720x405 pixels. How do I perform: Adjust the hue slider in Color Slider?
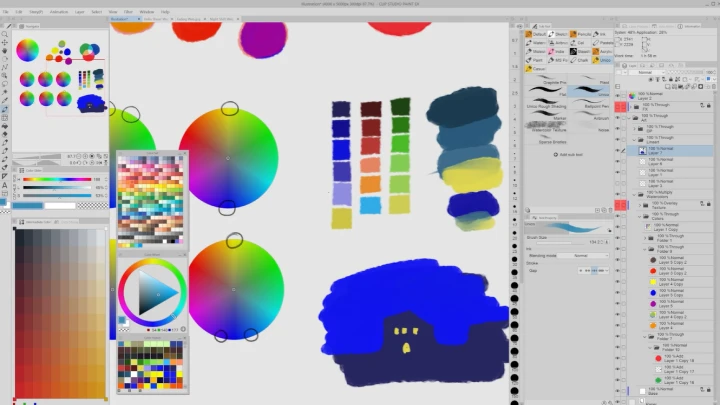click(x=56, y=180)
